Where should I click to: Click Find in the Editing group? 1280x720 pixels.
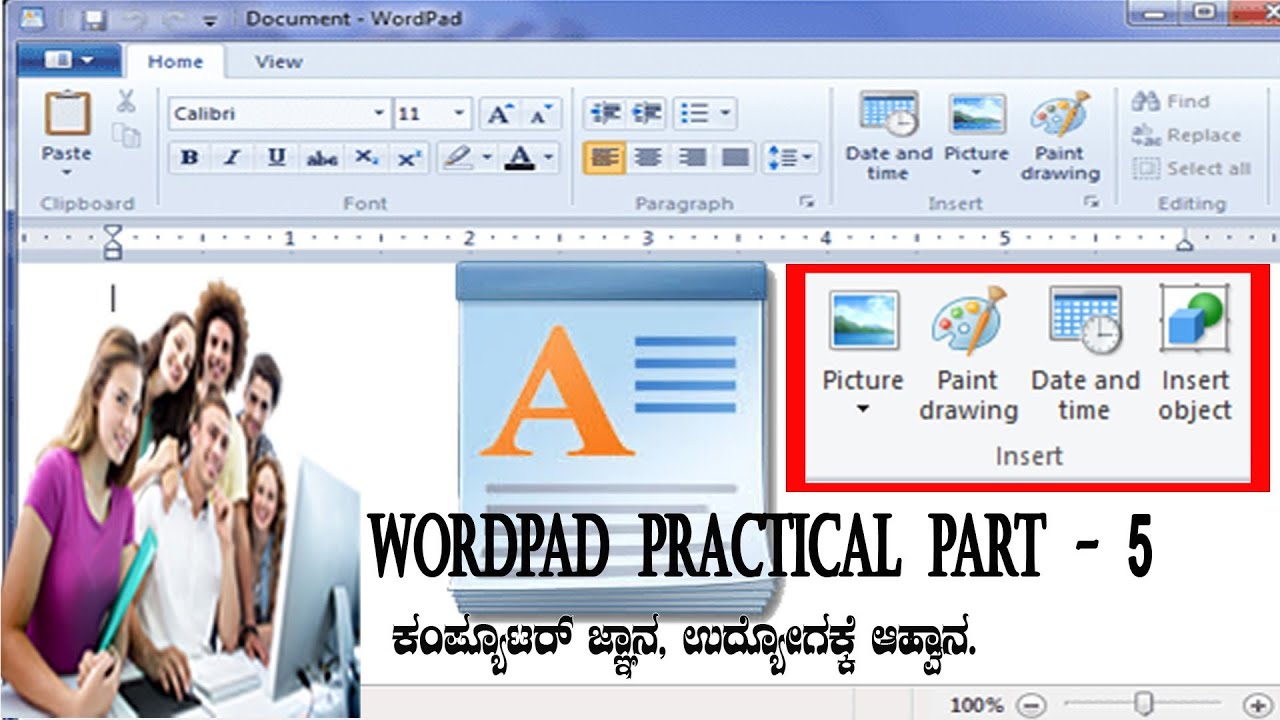pyautogui.click(x=1171, y=101)
